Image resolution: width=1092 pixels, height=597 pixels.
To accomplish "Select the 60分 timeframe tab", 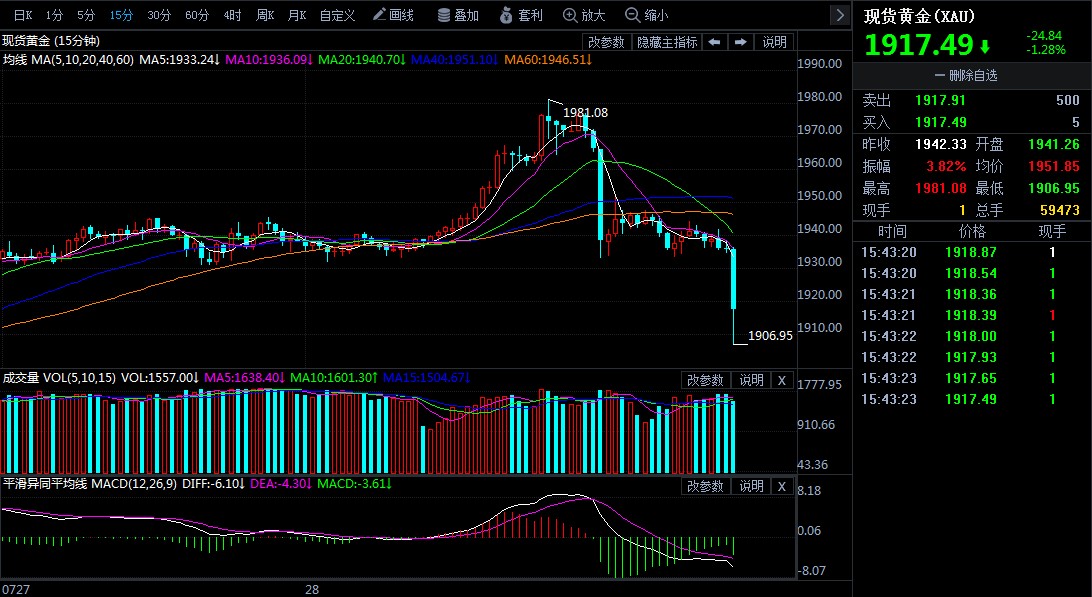I will pos(197,15).
